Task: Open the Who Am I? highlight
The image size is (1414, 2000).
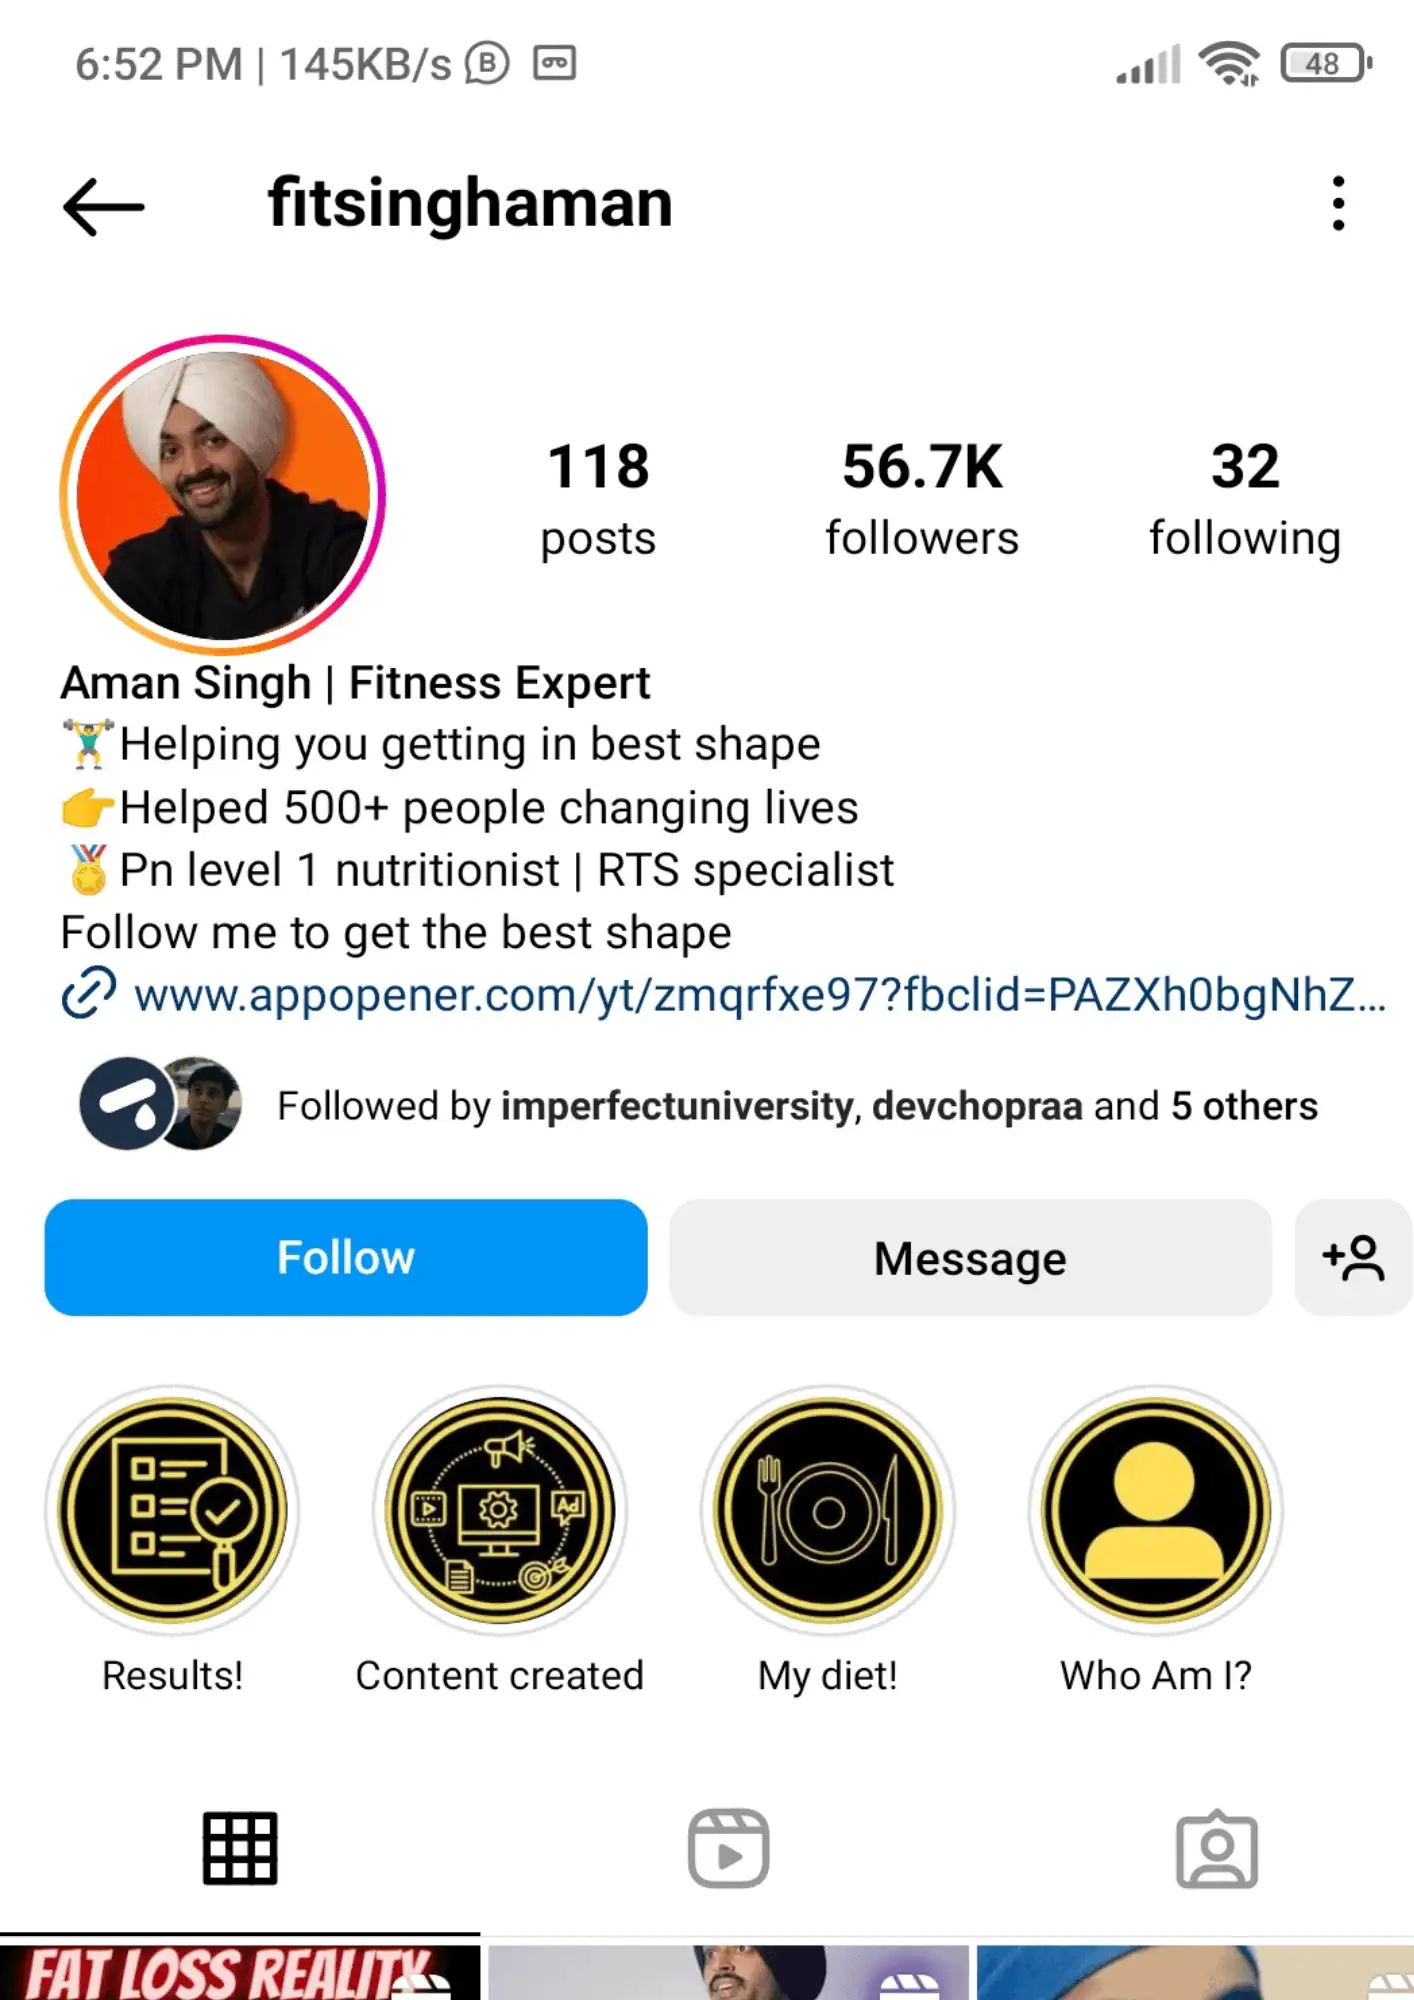Action: 1156,1510
